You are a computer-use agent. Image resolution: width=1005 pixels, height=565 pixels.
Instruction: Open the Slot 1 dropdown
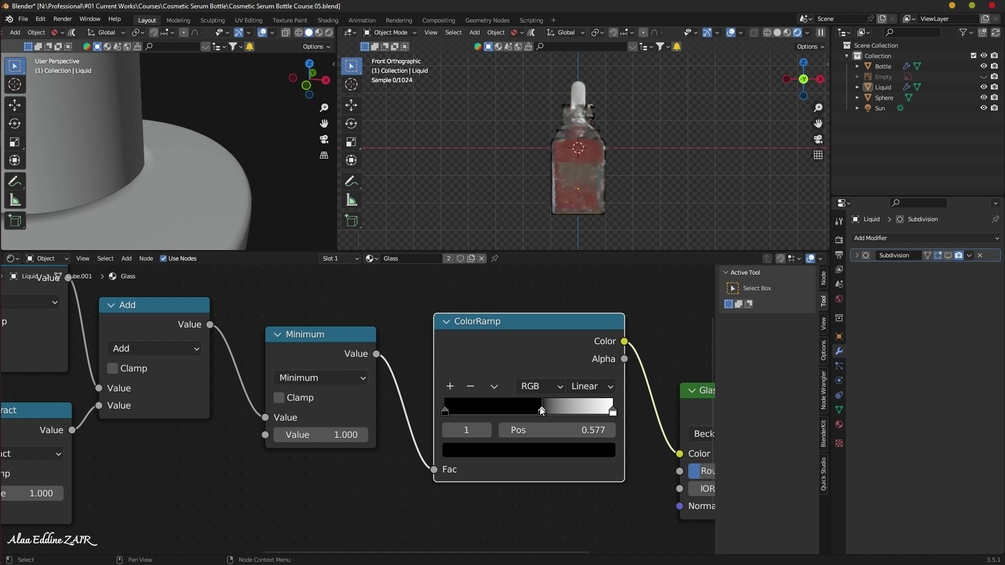tap(340, 258)
